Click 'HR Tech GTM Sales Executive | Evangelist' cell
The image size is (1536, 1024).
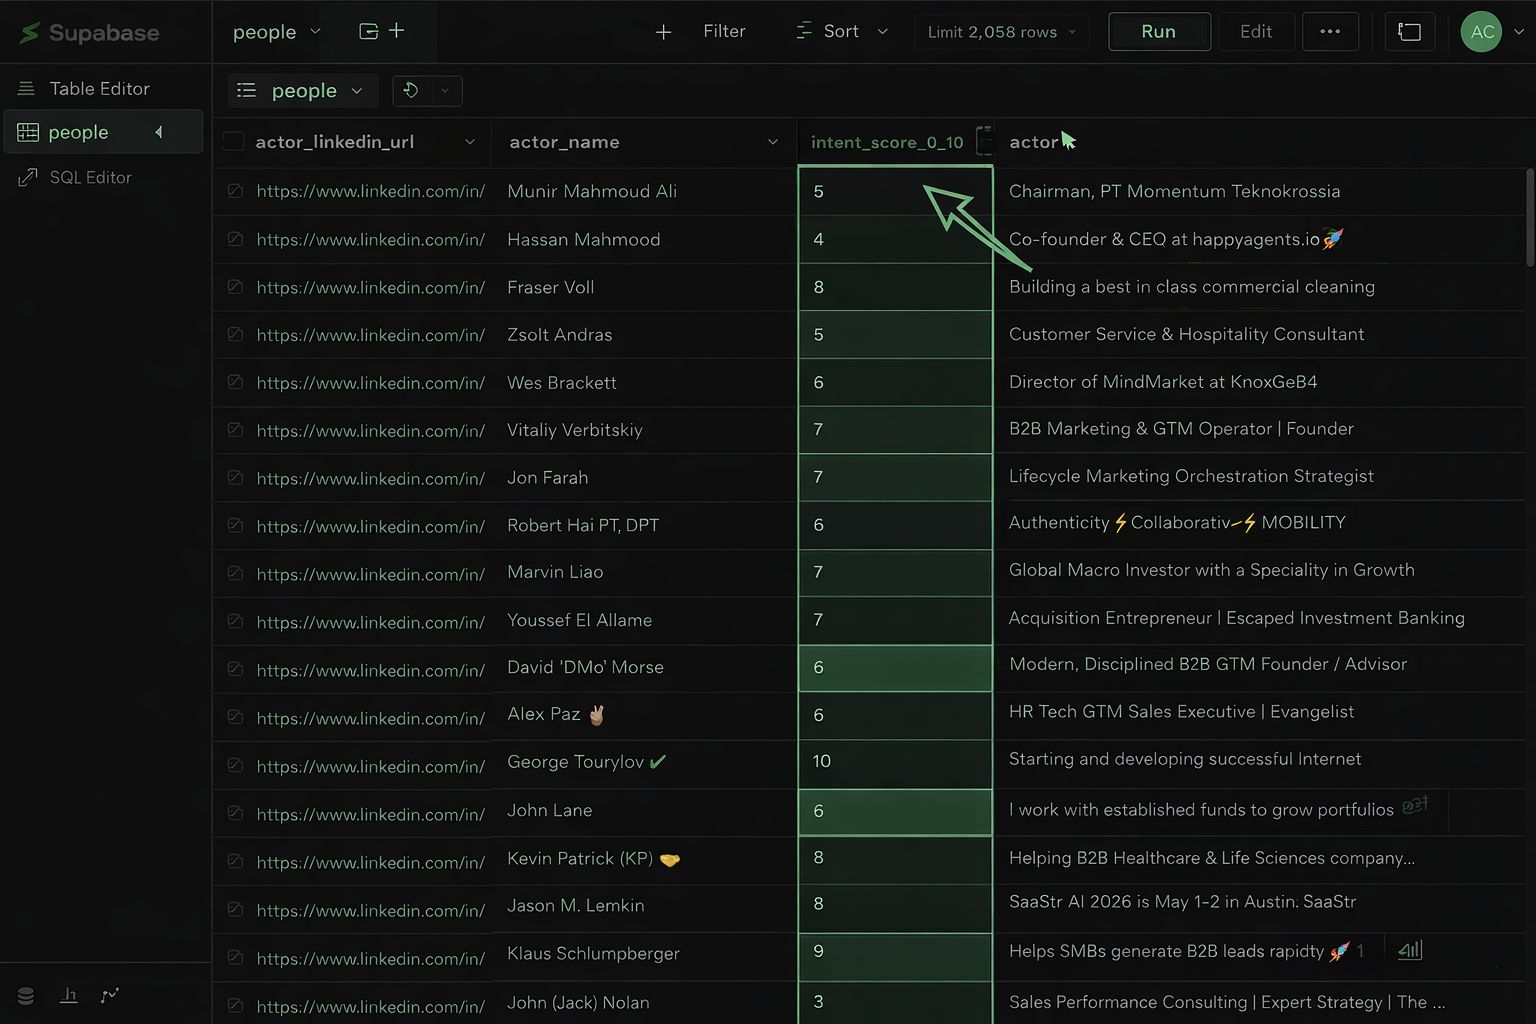1181,711
